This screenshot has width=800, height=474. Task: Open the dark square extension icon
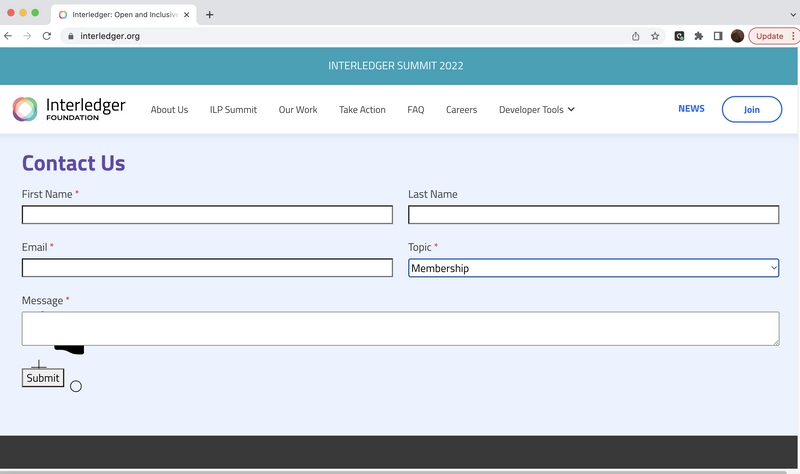[679, 36]
